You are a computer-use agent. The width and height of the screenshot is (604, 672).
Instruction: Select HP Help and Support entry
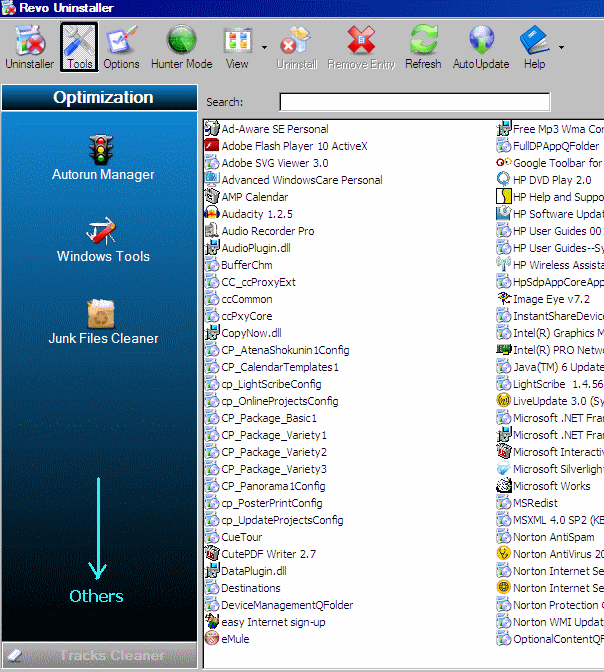tap(550, 197)
